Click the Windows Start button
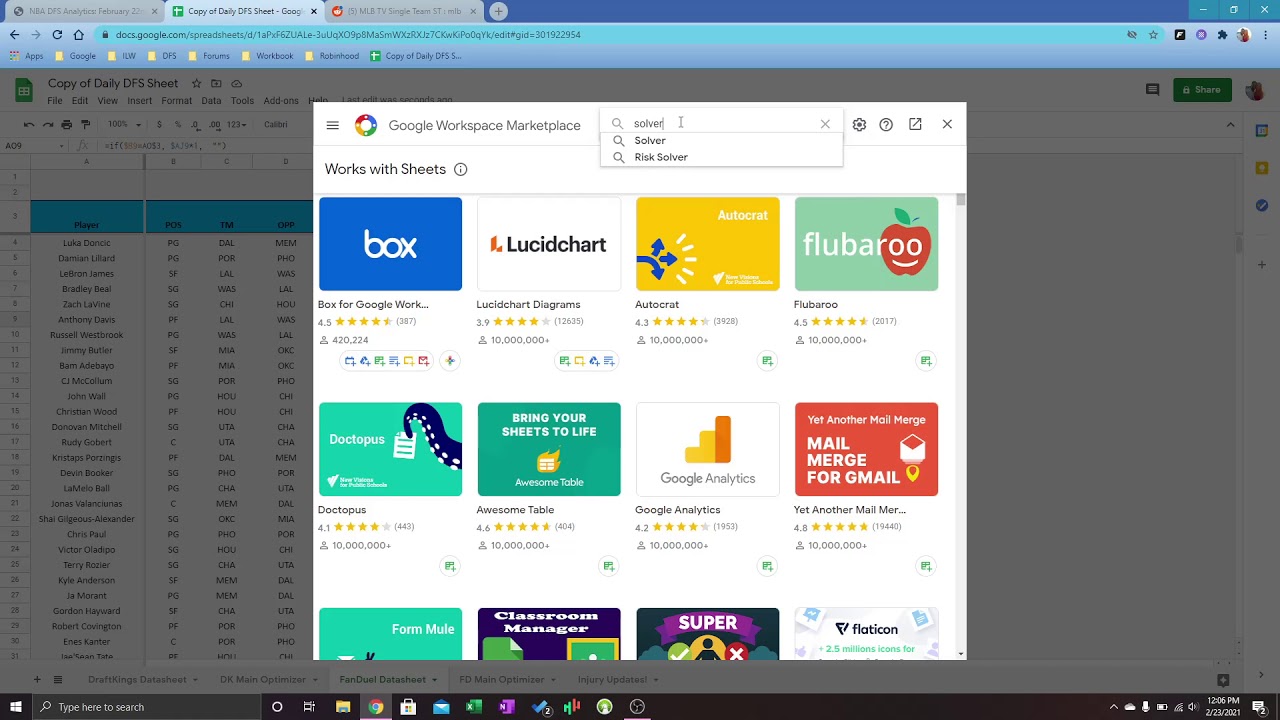 [x=15, y=707]
